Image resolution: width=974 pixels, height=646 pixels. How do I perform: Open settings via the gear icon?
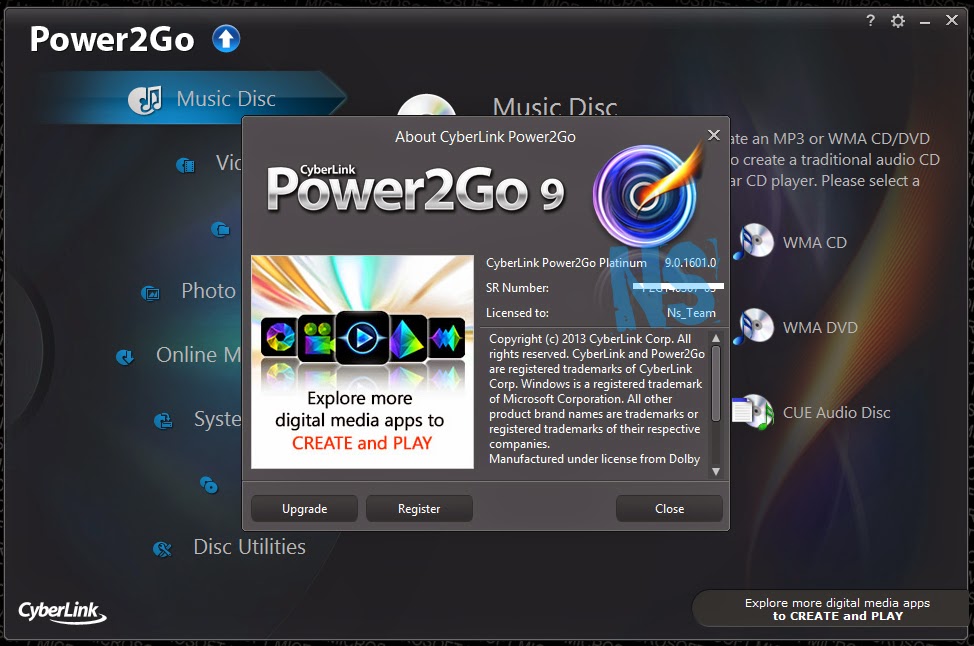pyautogui.click(x=897, y=20)
